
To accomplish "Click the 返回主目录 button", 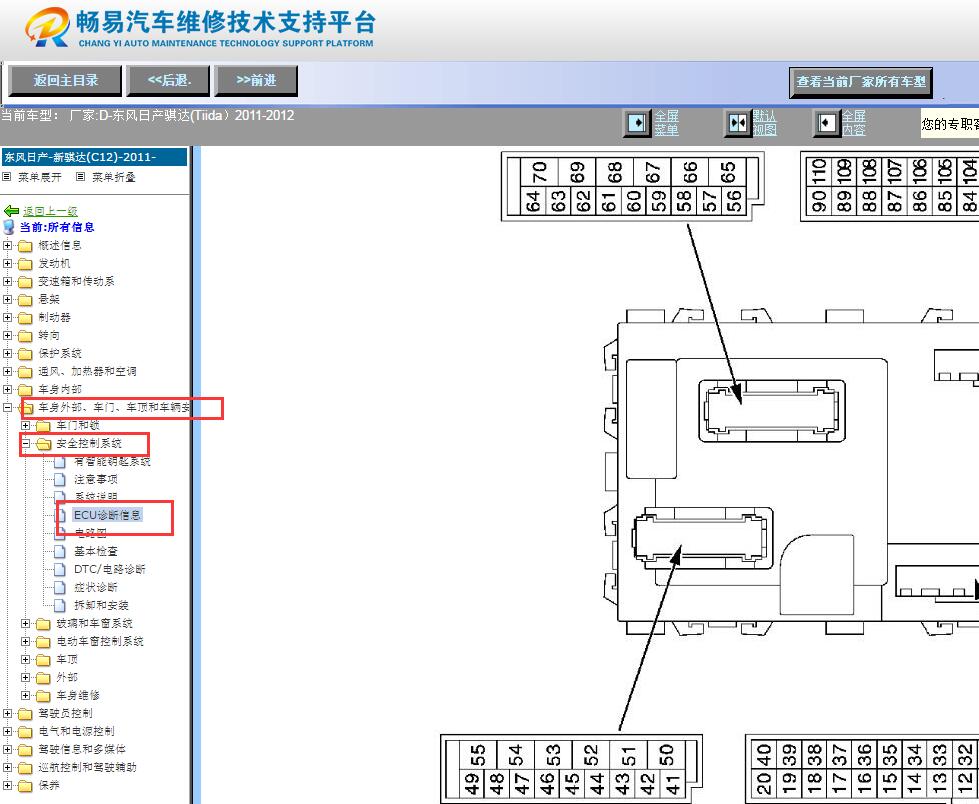I will click(x=66, y=81).
